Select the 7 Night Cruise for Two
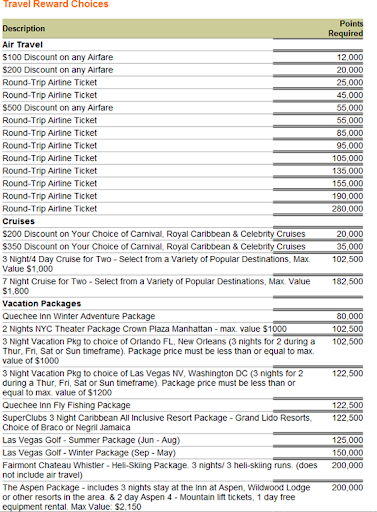The image size is (377, 512). 156,286
